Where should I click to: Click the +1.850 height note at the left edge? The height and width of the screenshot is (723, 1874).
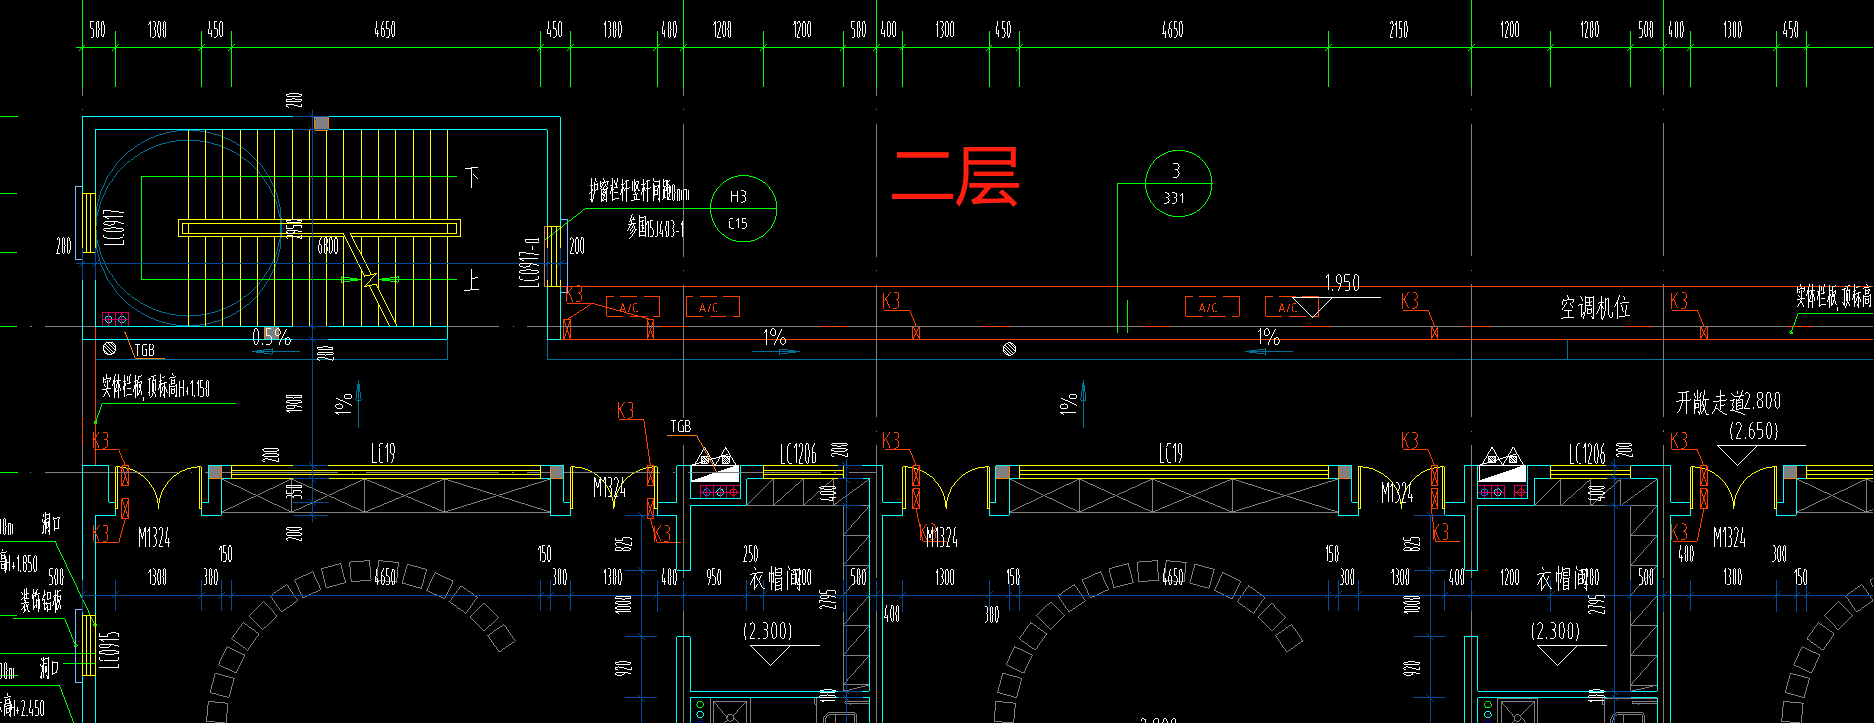point(19,563)
